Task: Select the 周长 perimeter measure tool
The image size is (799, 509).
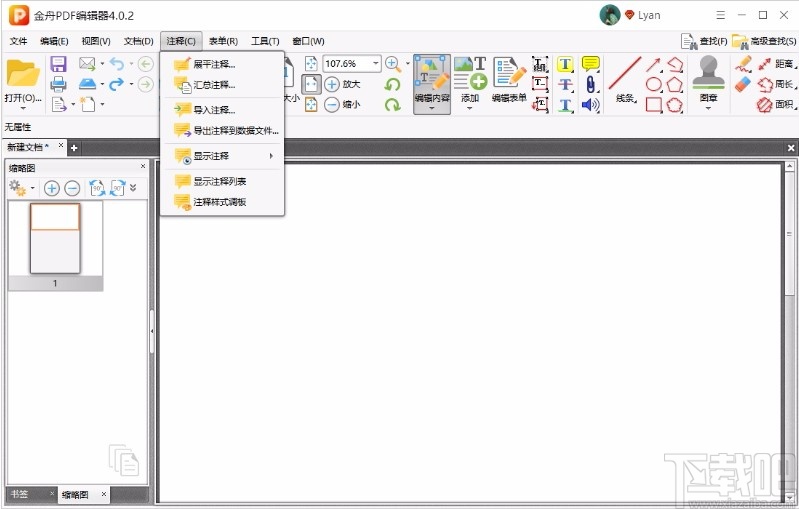Action: [777, 85]
